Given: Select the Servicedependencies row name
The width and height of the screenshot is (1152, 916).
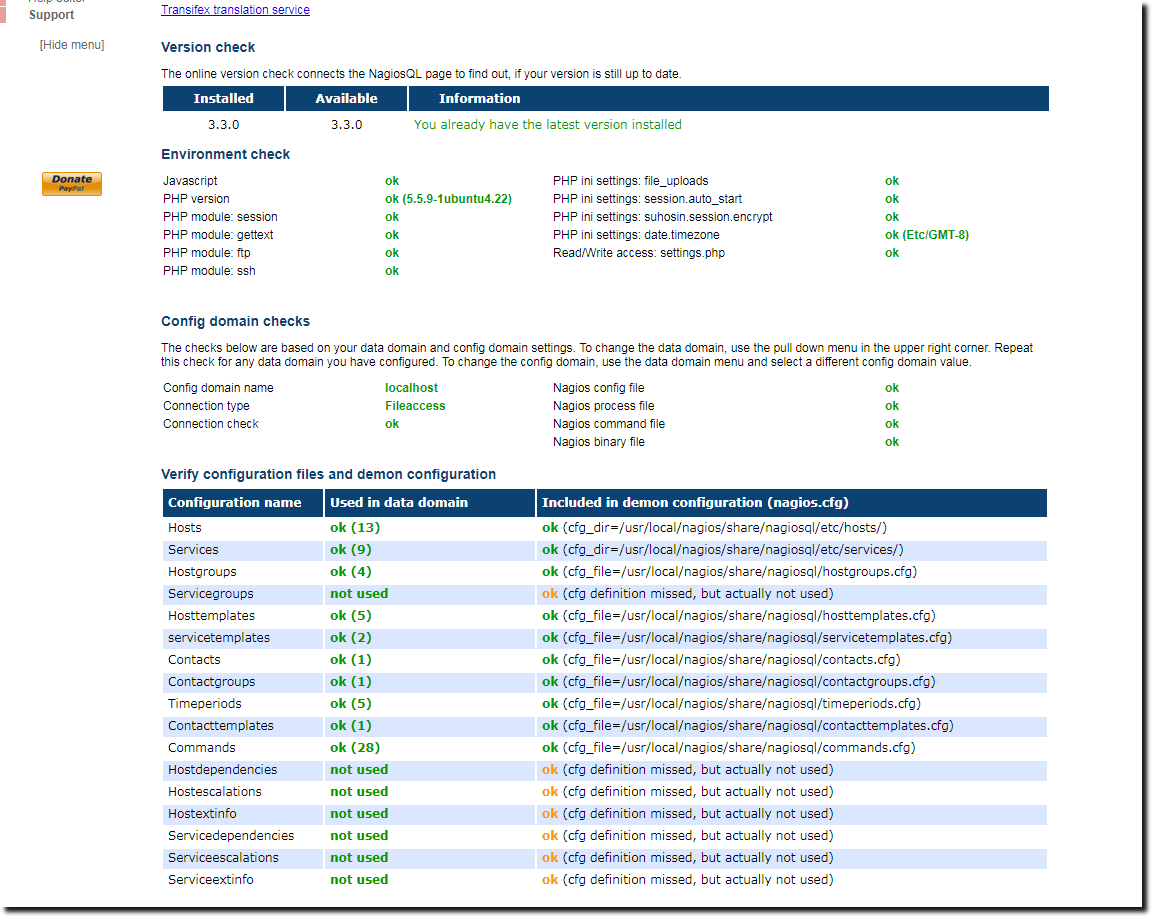Looking at the screenshot, I should pyautogui.click(x=231, y=836).
